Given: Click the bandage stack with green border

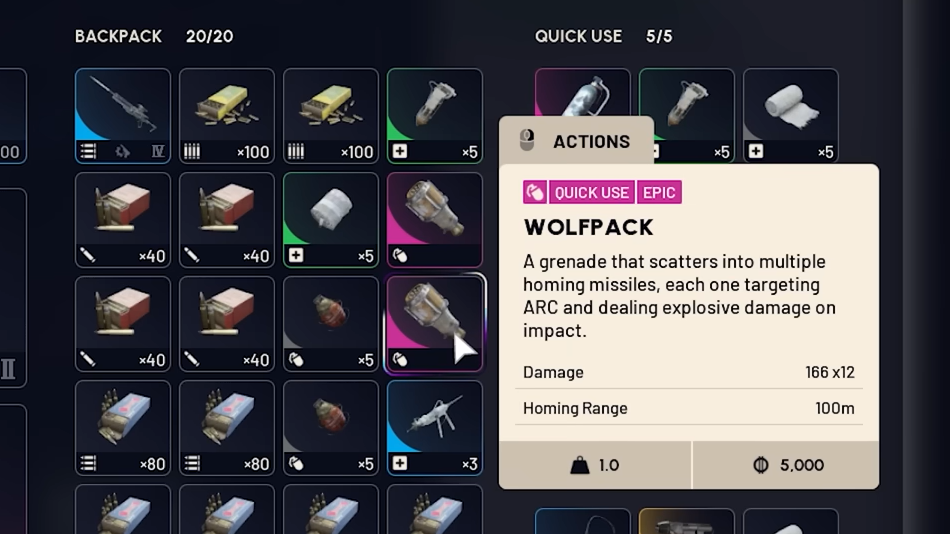Looking at the screenshot, I should tap(331, 219).
